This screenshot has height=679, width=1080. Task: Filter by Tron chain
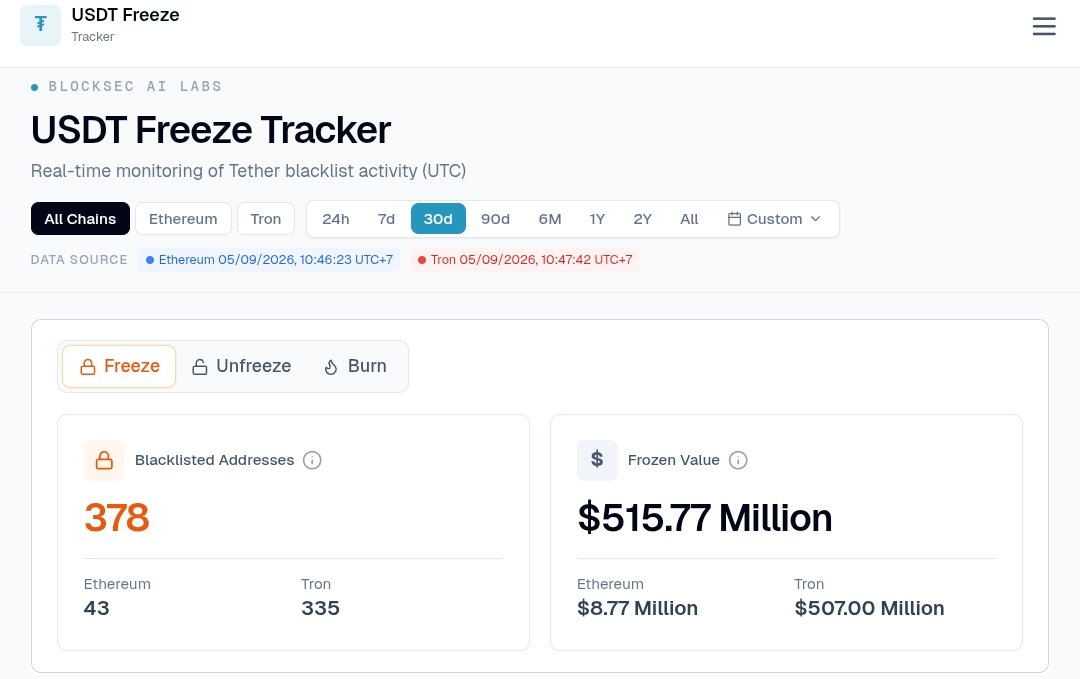coord(266,219)
